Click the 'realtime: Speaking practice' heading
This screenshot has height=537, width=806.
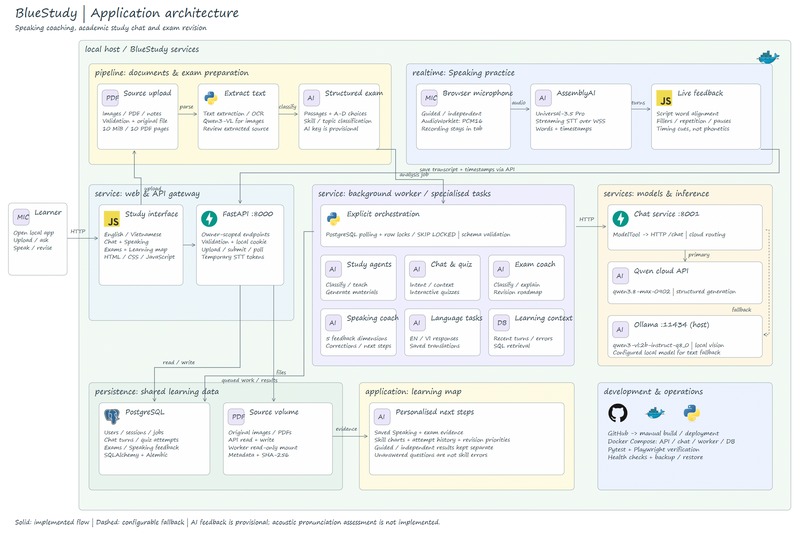[x=463, y=73]
